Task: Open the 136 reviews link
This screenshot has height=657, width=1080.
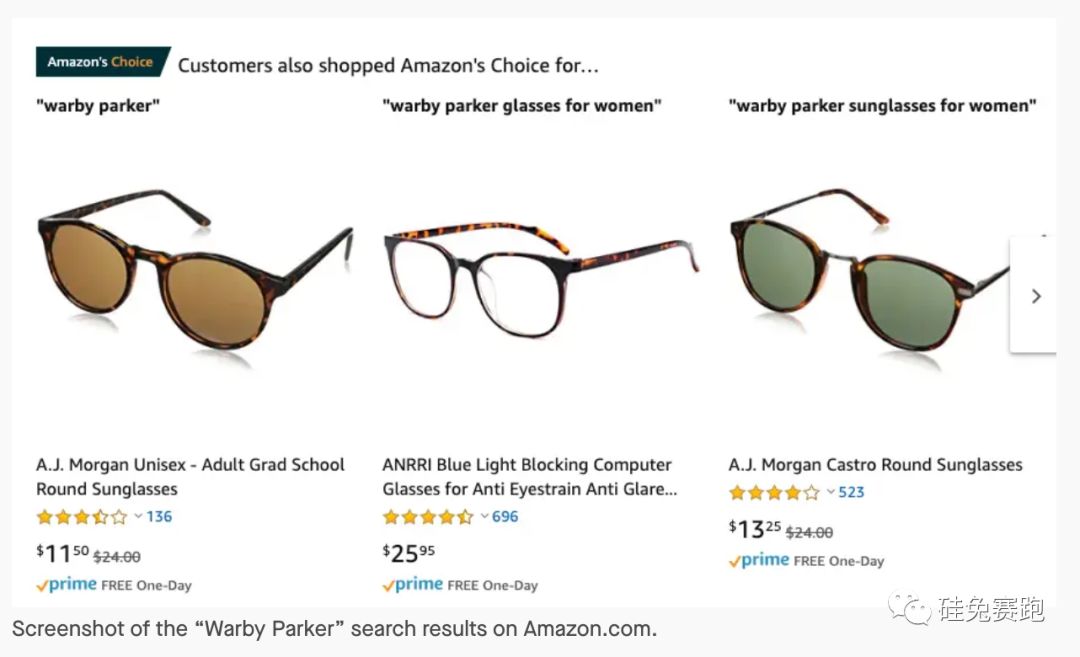Action: 159,517
